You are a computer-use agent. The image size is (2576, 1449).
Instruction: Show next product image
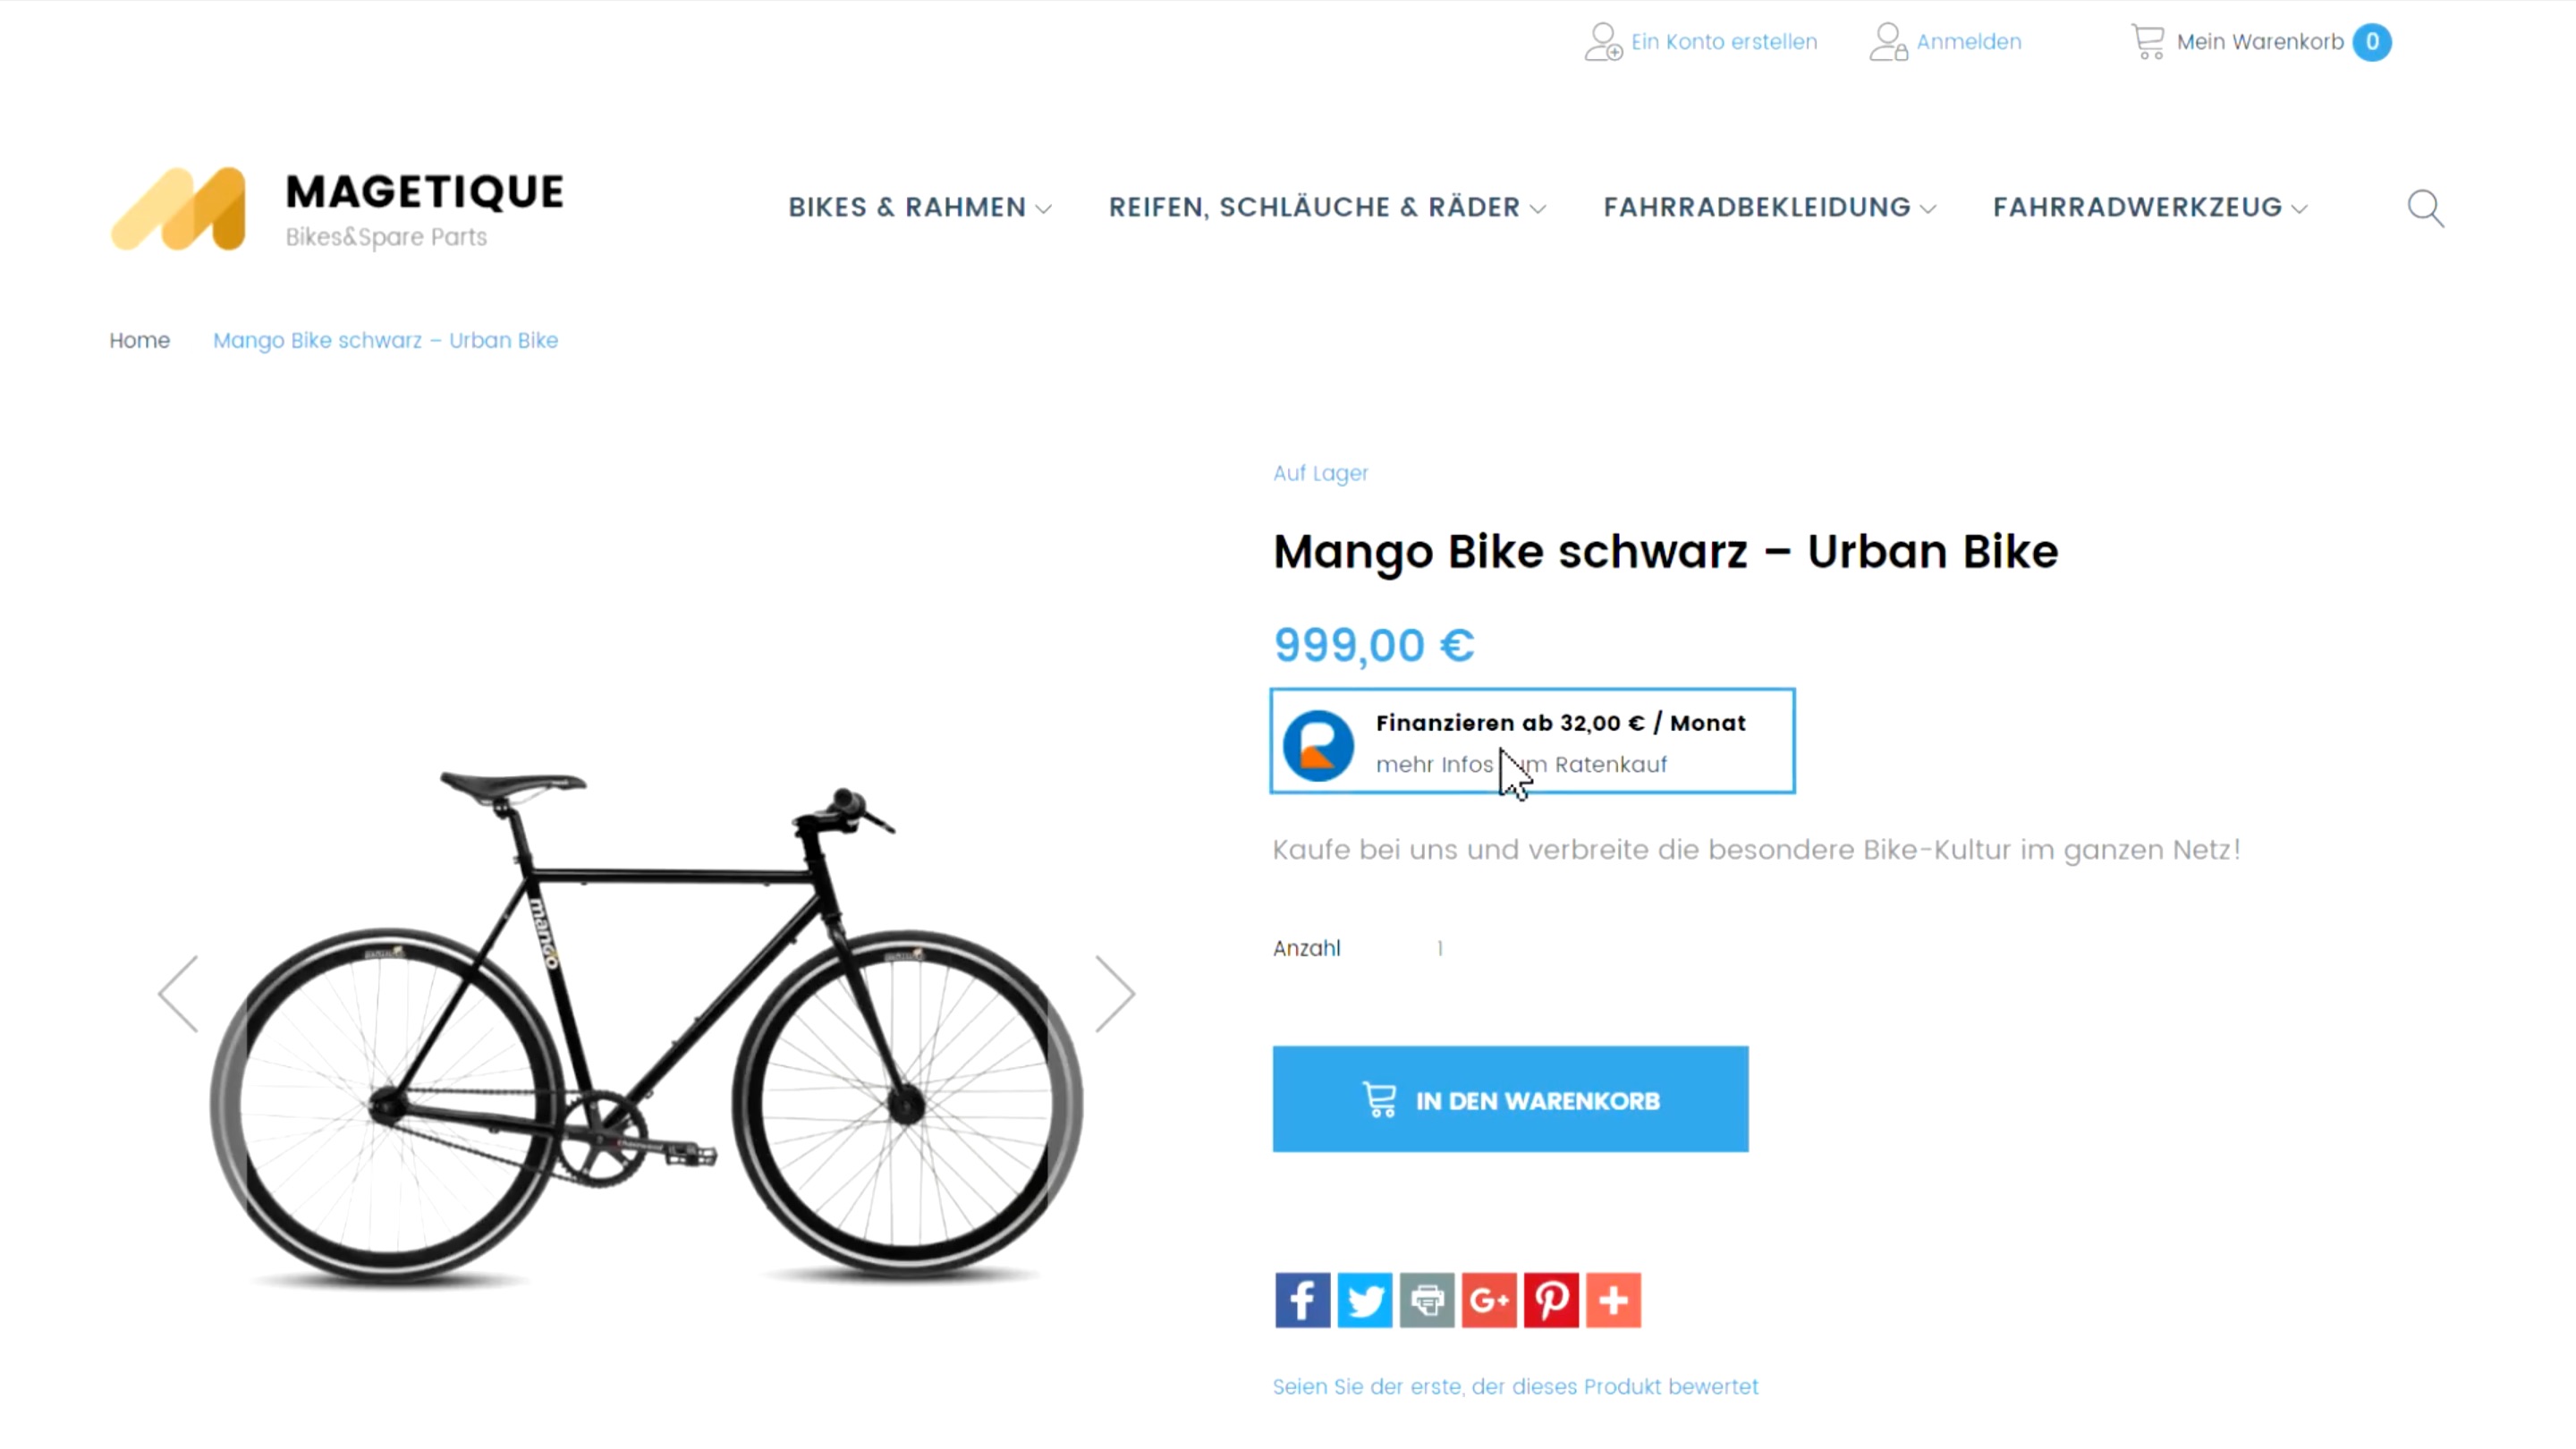[1114, 993]
